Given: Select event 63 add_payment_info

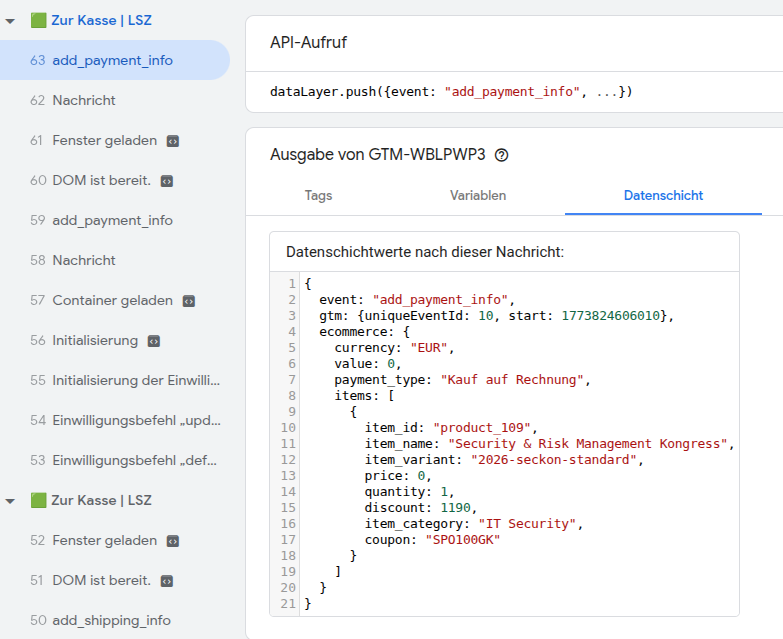Looking at the screenshot, I should point(112,60).
